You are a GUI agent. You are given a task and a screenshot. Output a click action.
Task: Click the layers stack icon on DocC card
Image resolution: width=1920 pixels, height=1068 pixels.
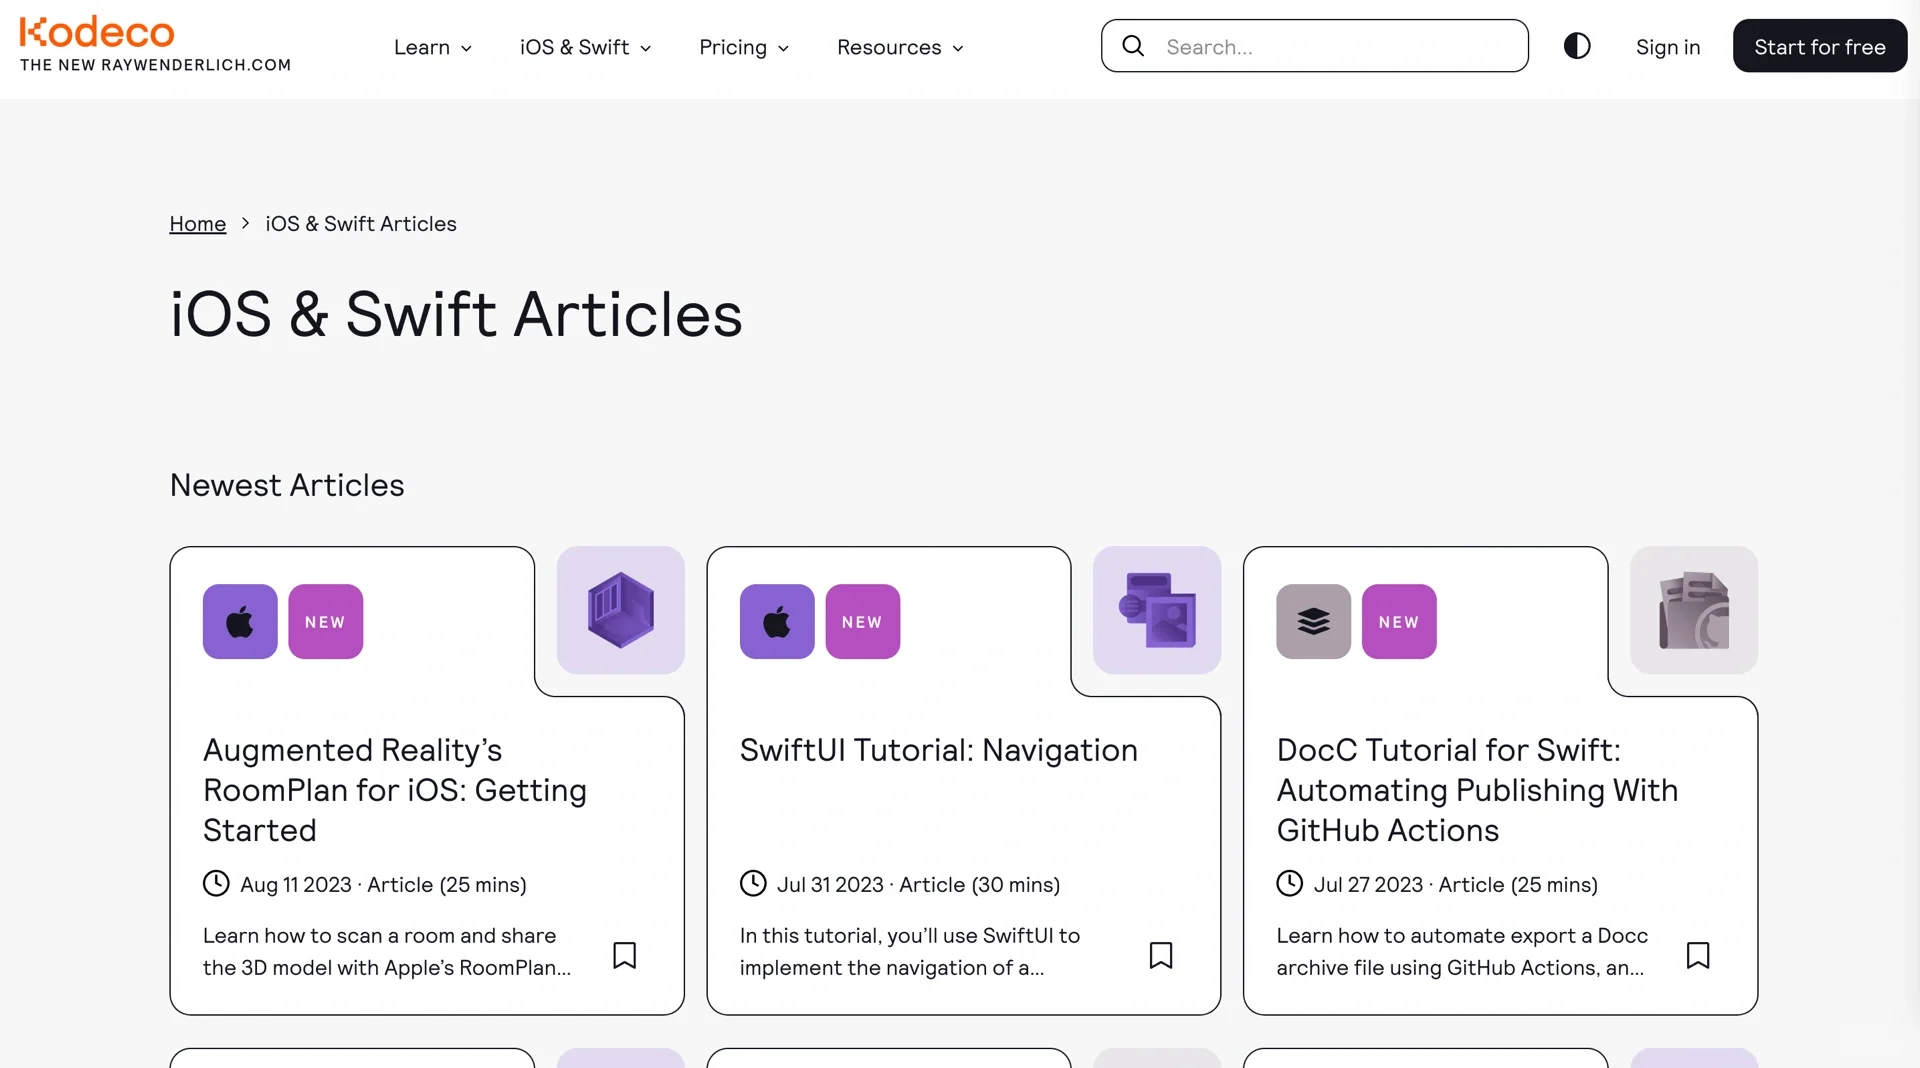(1313, 622)
